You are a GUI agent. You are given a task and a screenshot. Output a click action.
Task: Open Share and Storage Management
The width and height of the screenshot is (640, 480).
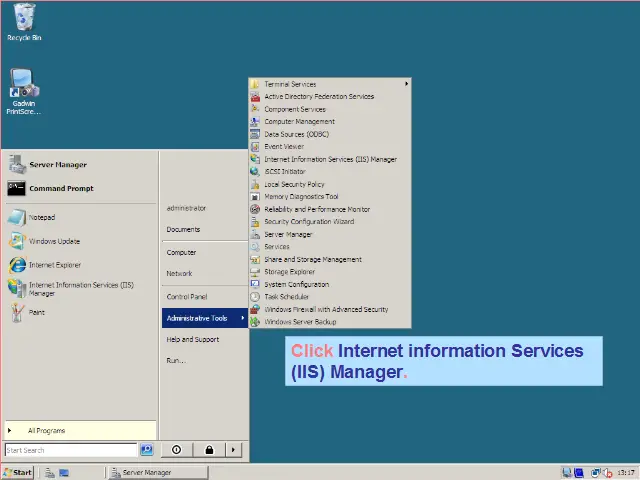click(330, 259)
